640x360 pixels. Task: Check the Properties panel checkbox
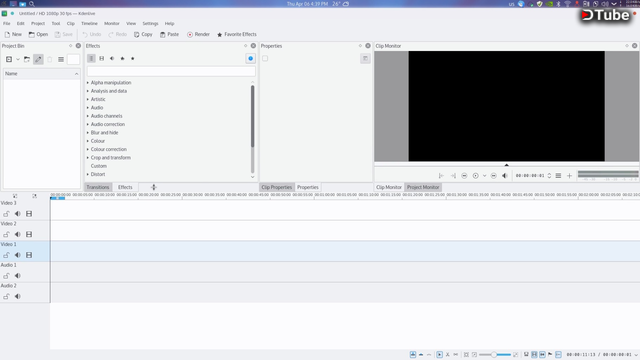point(265,58)
